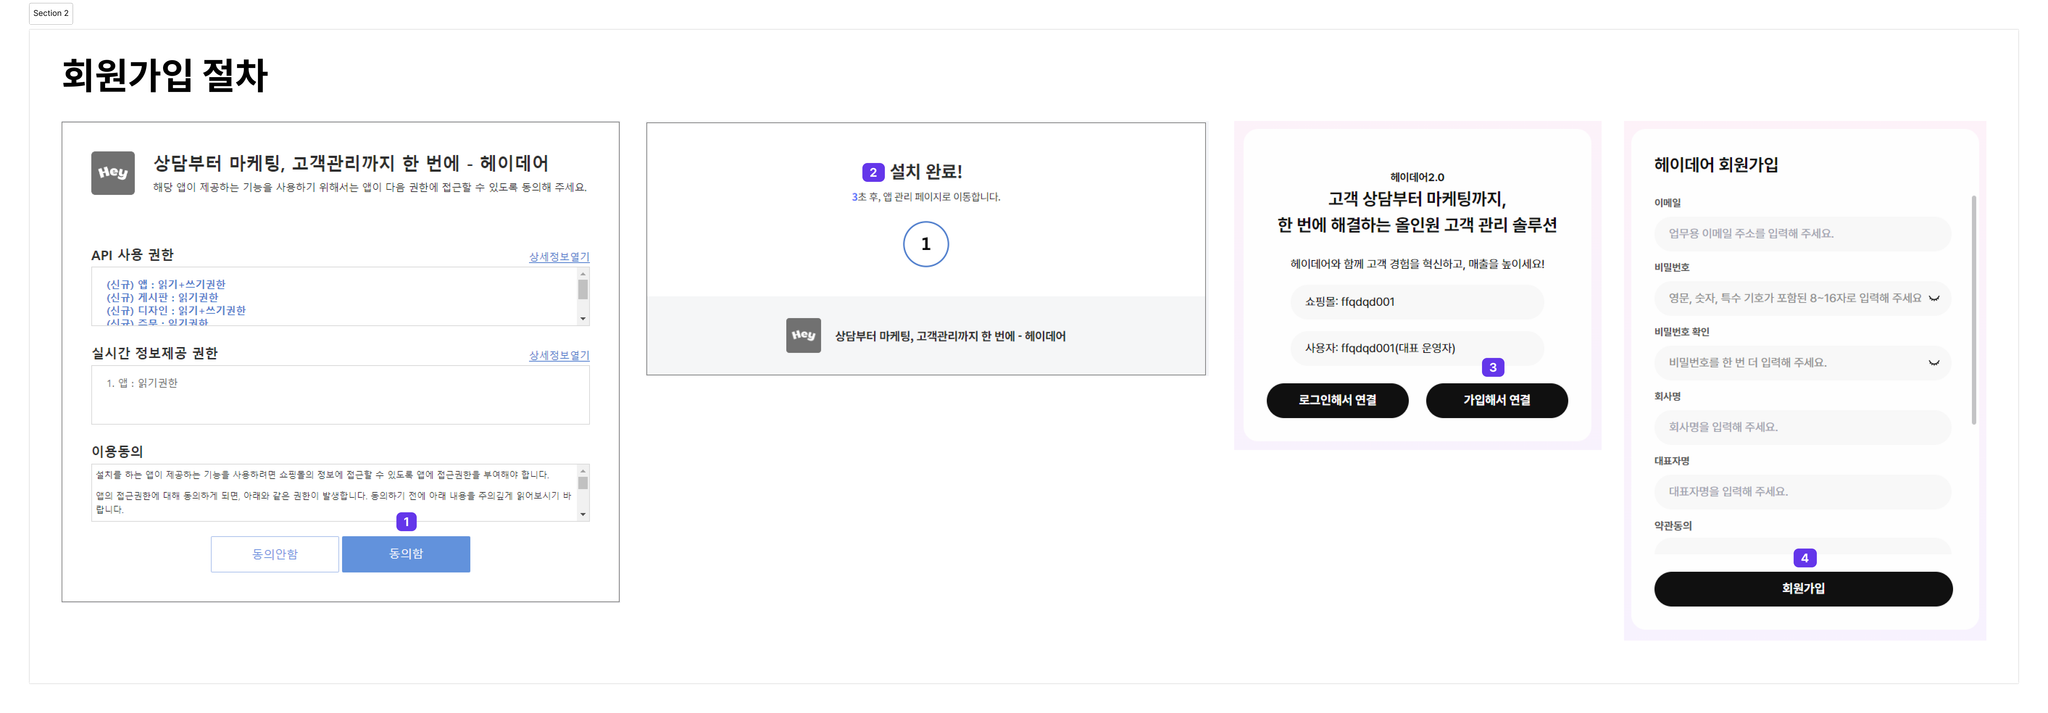Image resolution: width=2048 pixels, height=713 pixels.
Task: Click the Section 2 label
Action: tap(51, 13)
